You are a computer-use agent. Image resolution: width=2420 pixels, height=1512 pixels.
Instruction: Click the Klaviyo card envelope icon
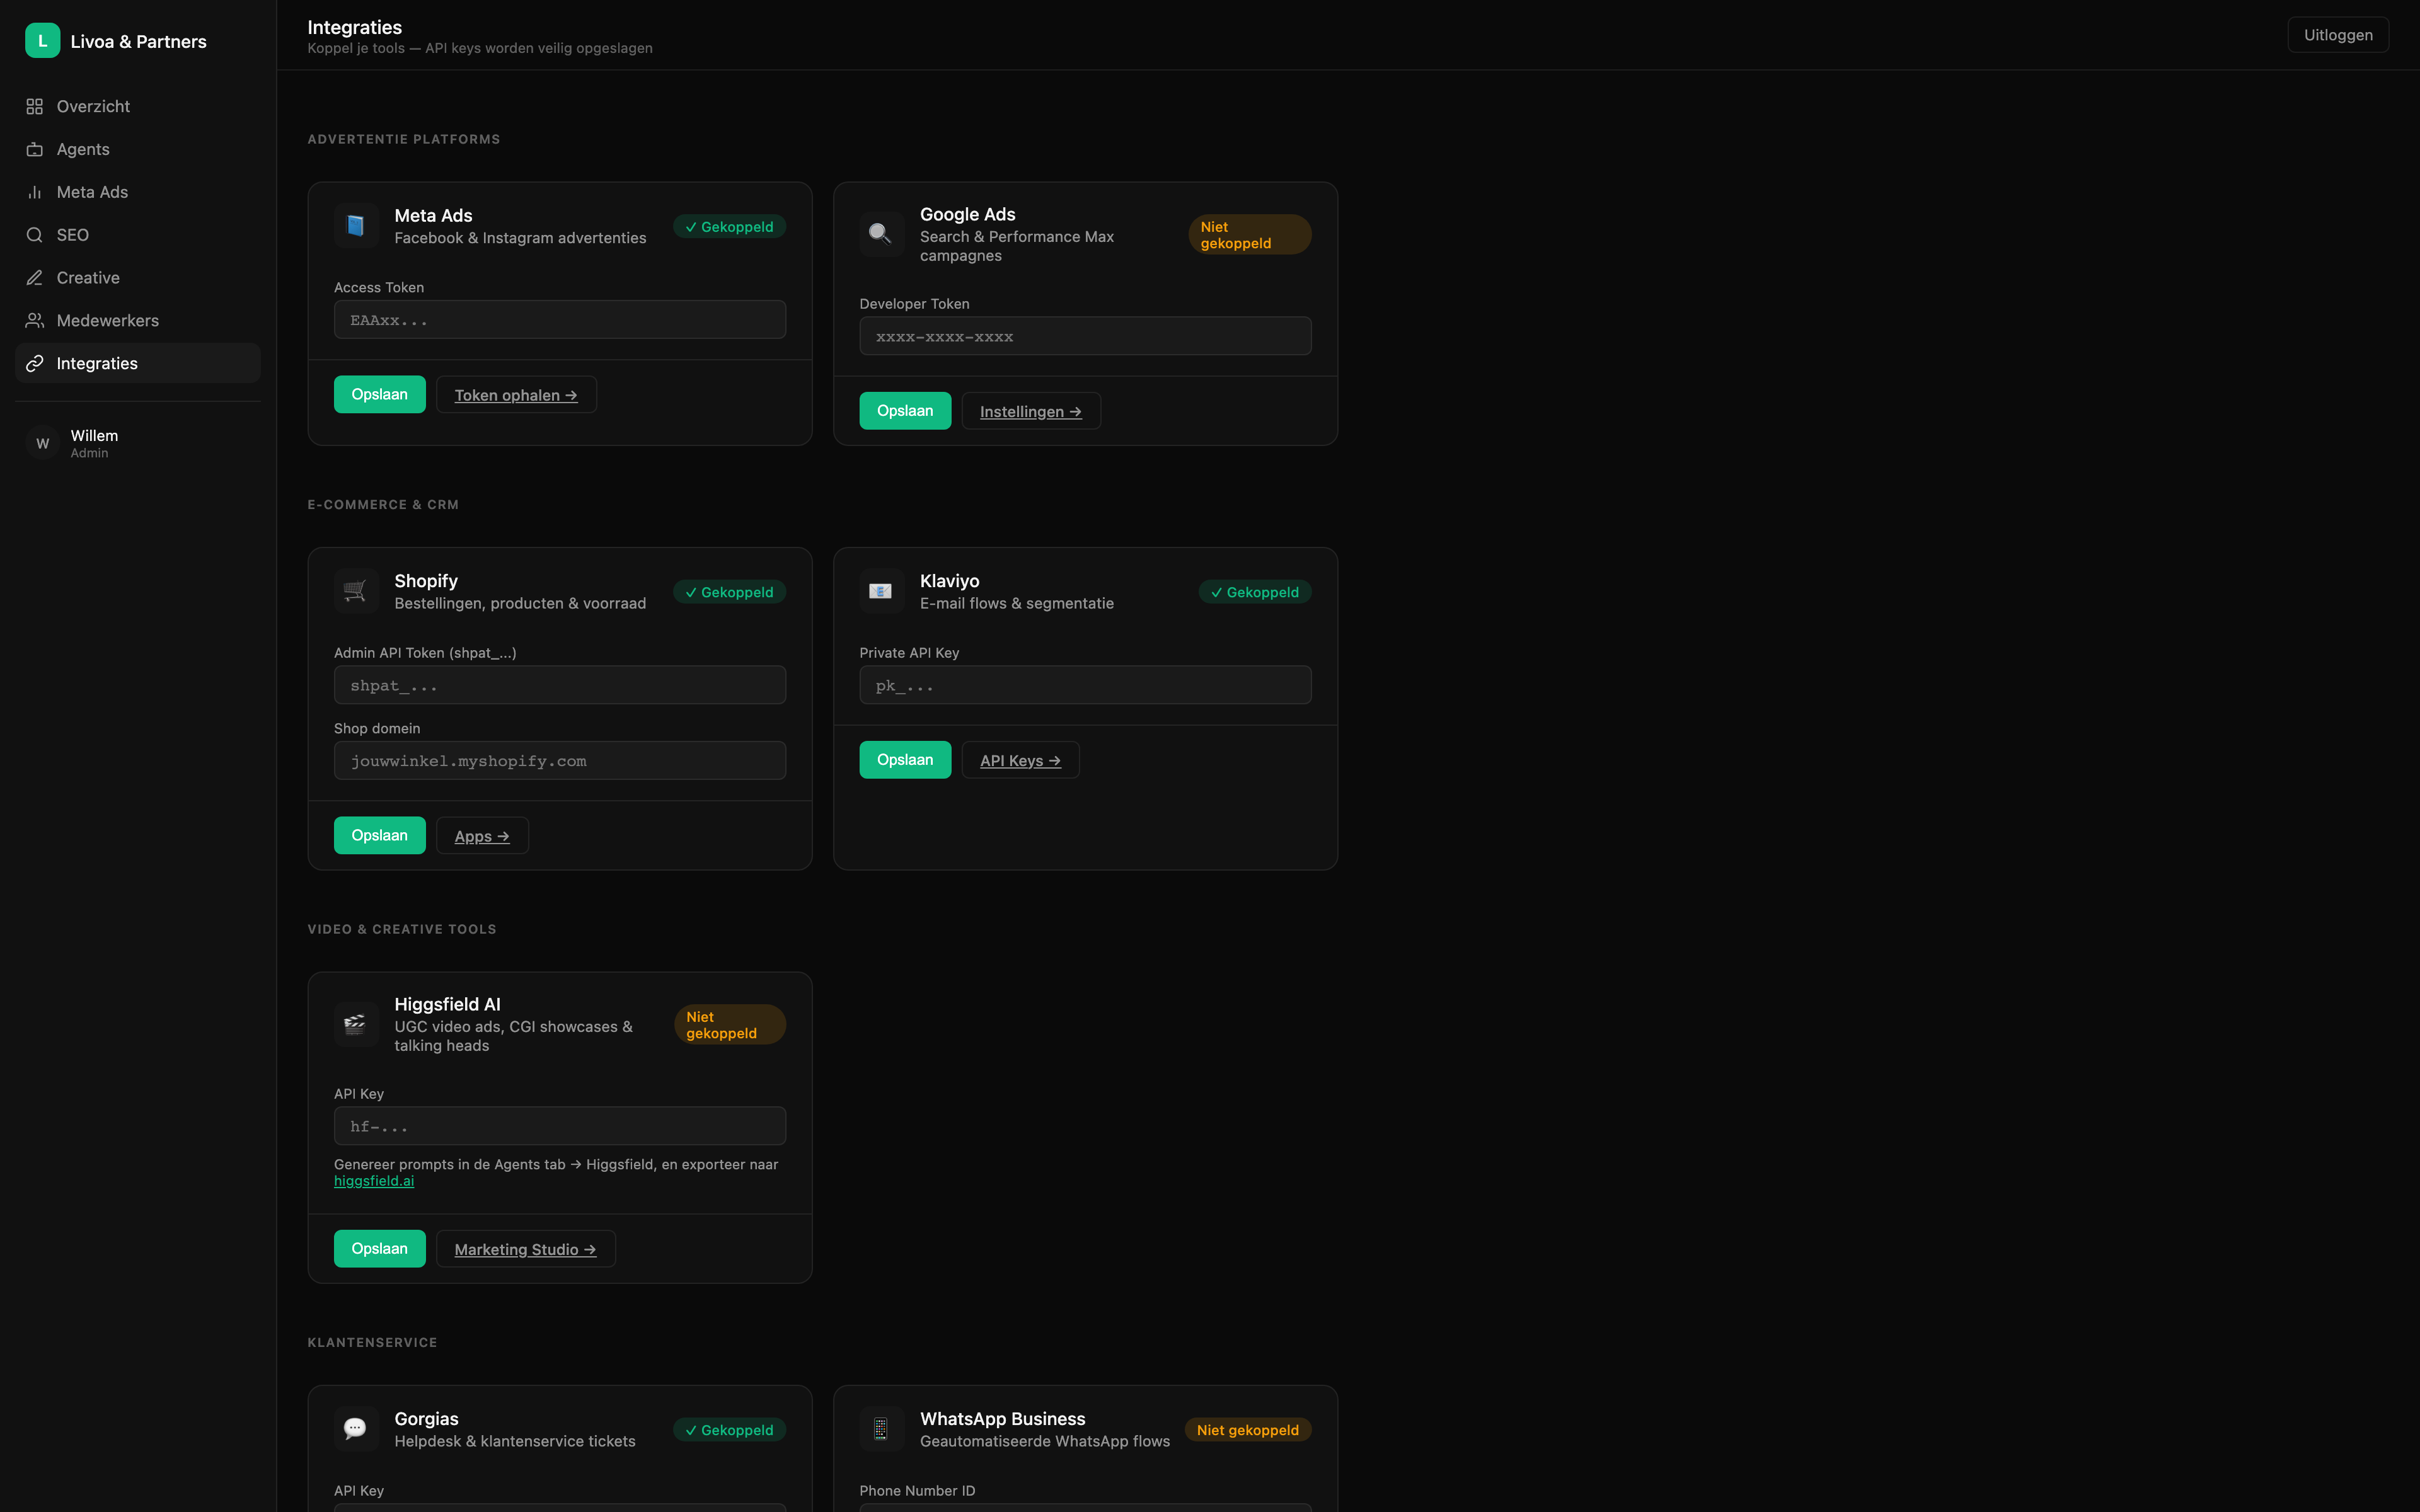pos(881,591)
